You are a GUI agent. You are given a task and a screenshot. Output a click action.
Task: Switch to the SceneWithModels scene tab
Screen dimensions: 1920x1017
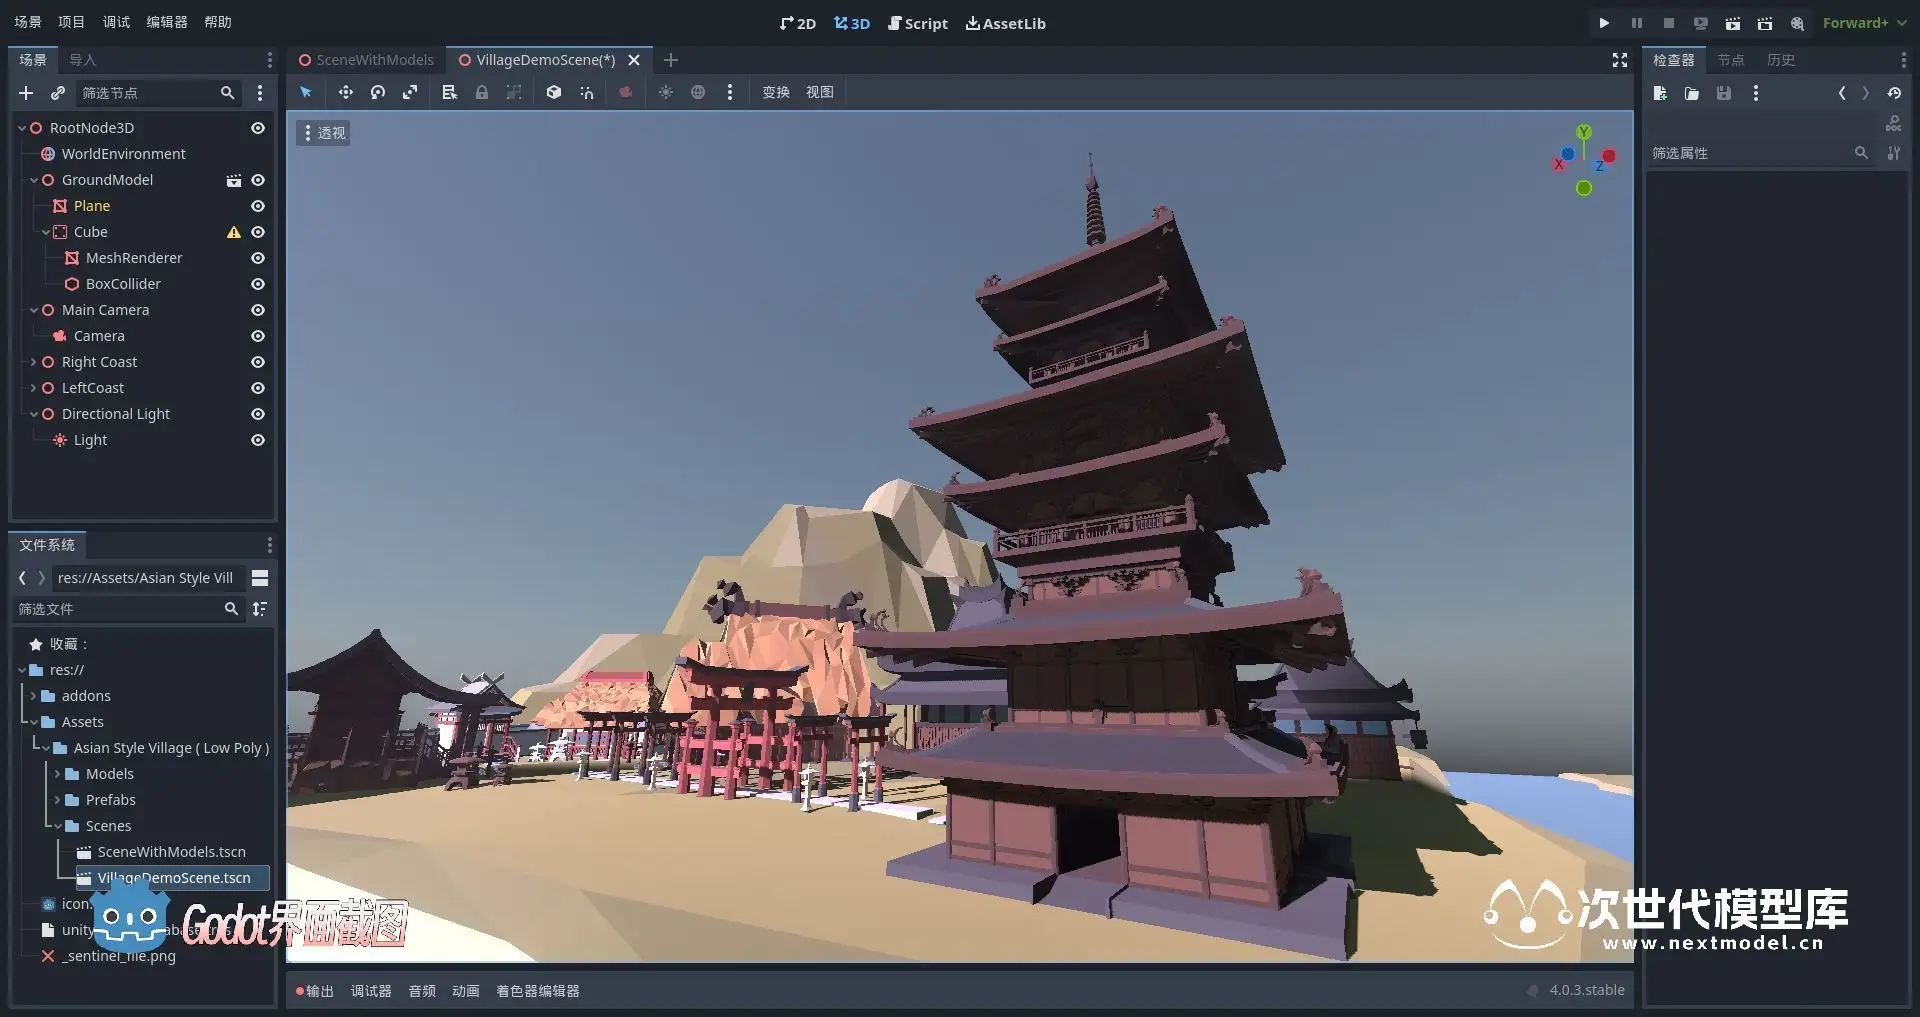point(366,60)
